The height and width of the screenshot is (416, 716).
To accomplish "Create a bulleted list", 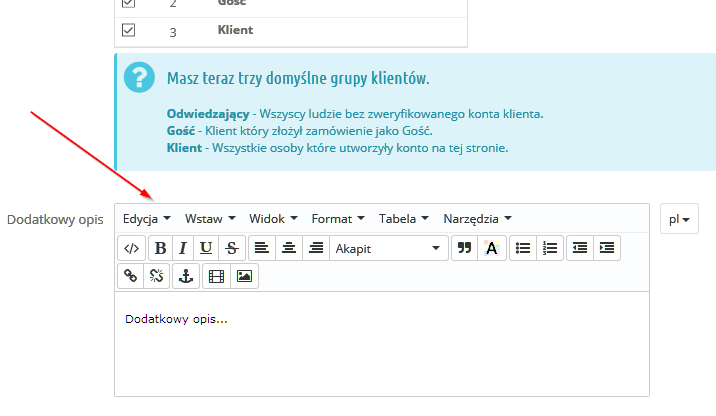I will pos(522,249).
